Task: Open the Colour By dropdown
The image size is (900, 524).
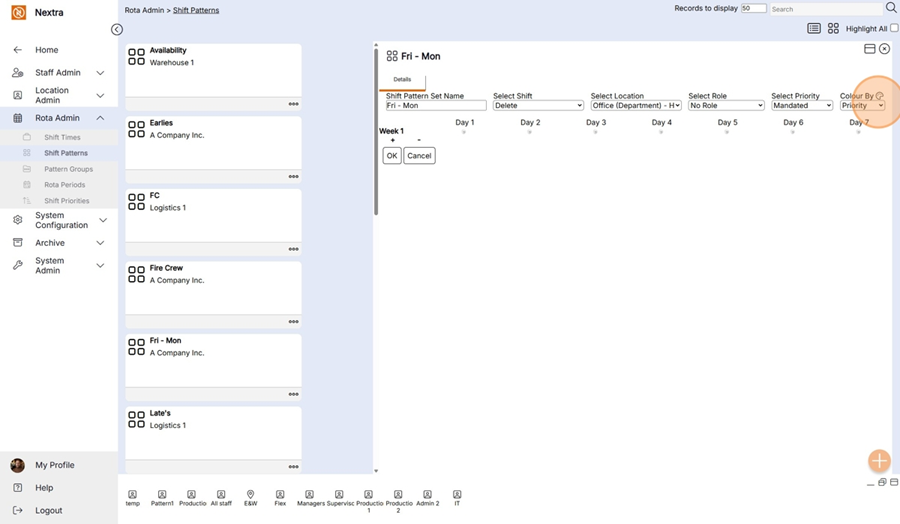Action: 862,106
